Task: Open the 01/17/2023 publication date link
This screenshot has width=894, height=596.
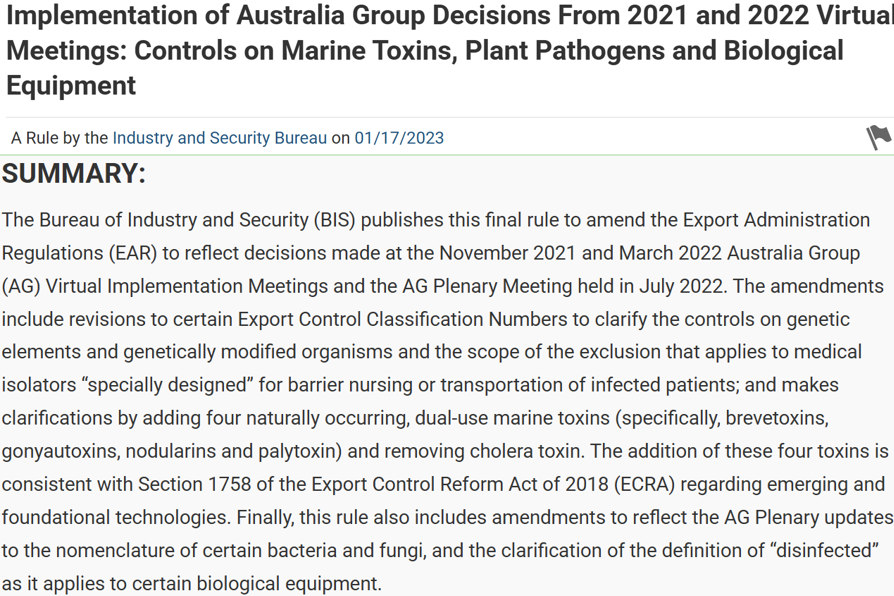Action: point(399,138)
